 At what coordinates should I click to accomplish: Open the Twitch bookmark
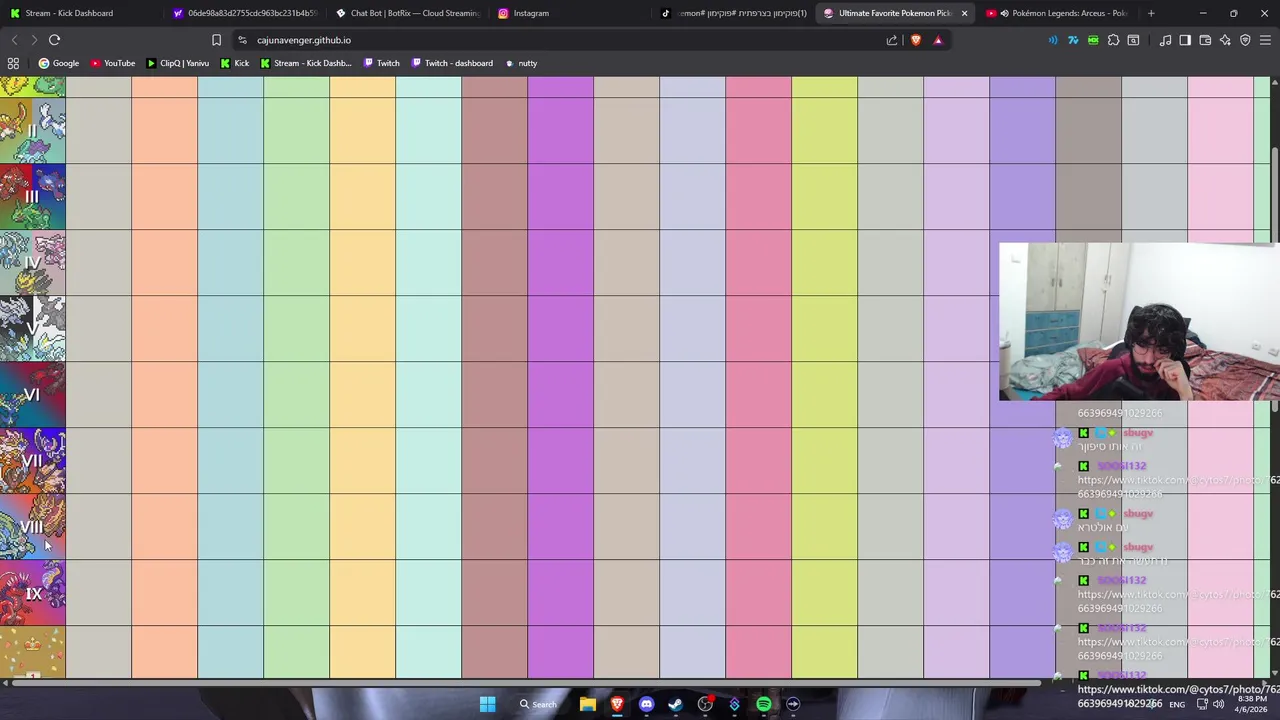point(381,63)
